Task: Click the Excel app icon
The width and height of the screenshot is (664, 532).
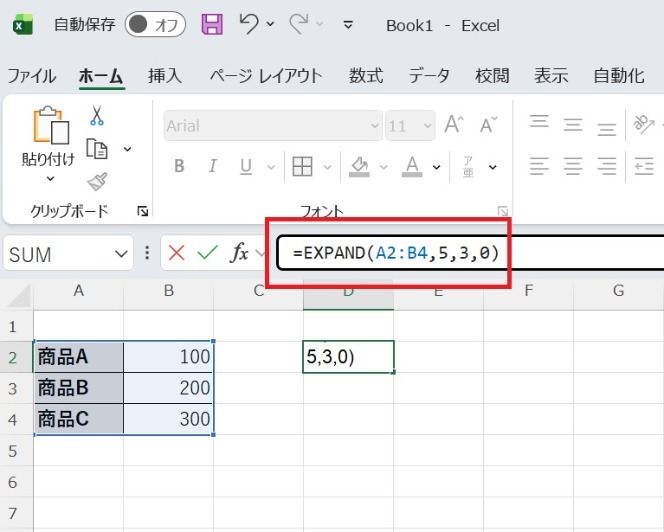Action: 23,25
